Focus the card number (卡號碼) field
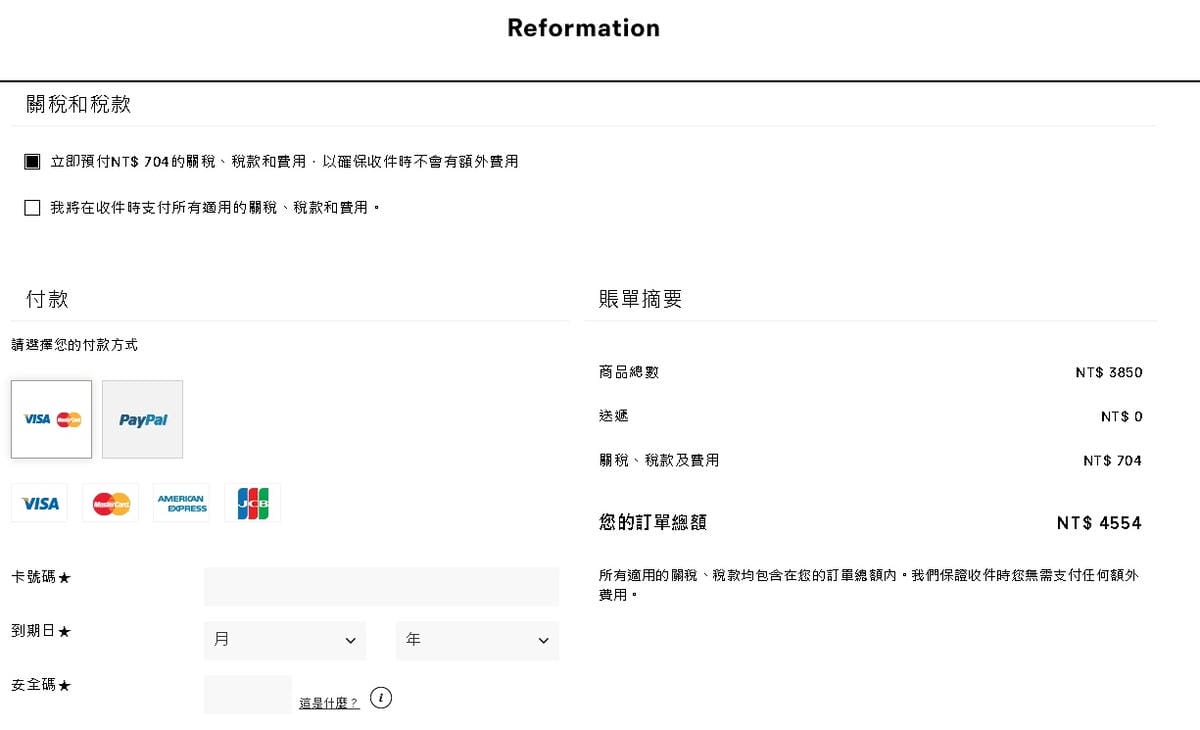 coord(381,587)
